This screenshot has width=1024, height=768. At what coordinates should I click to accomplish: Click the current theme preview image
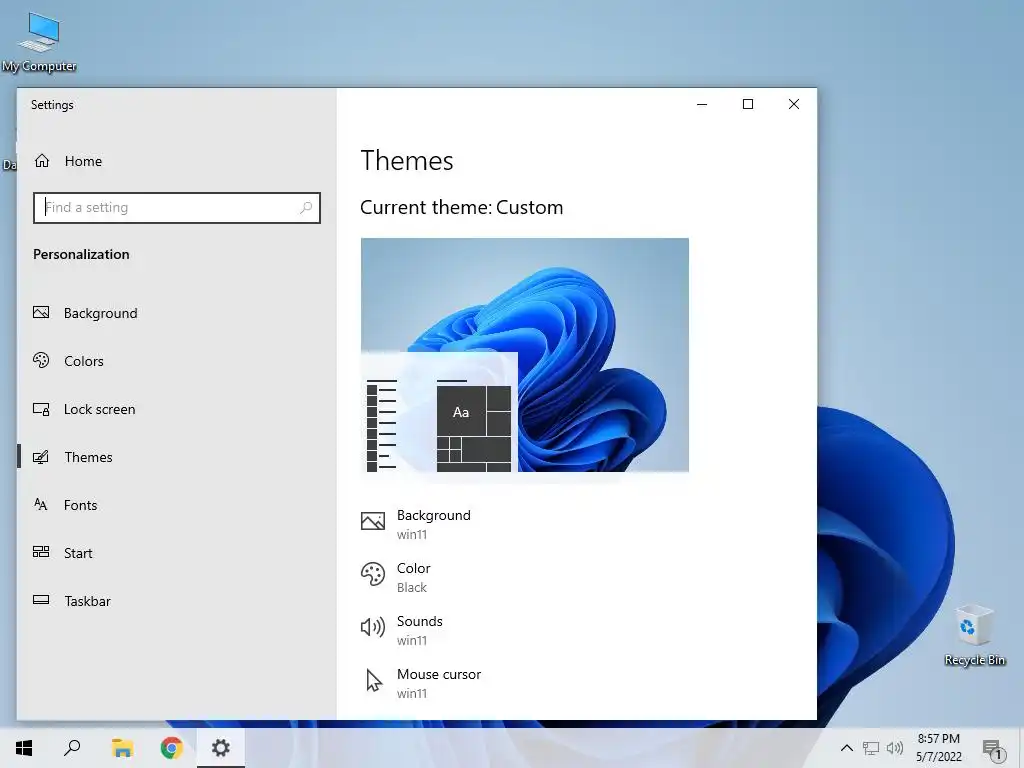[524, 355]
